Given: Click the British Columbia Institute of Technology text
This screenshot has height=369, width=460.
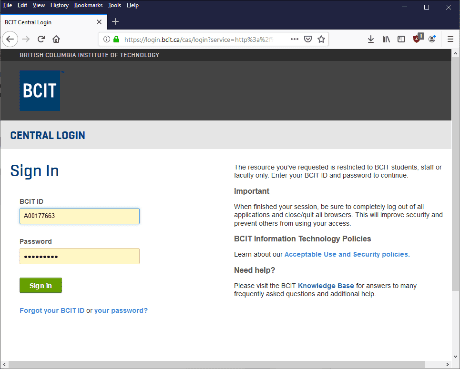Looking at the screenshot, I should (89, 55).
